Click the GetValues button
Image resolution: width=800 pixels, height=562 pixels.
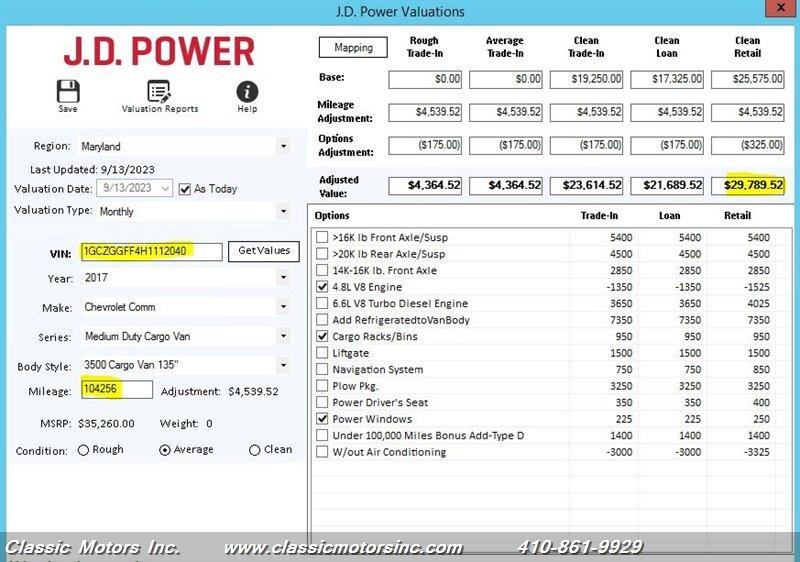(264, 251)
